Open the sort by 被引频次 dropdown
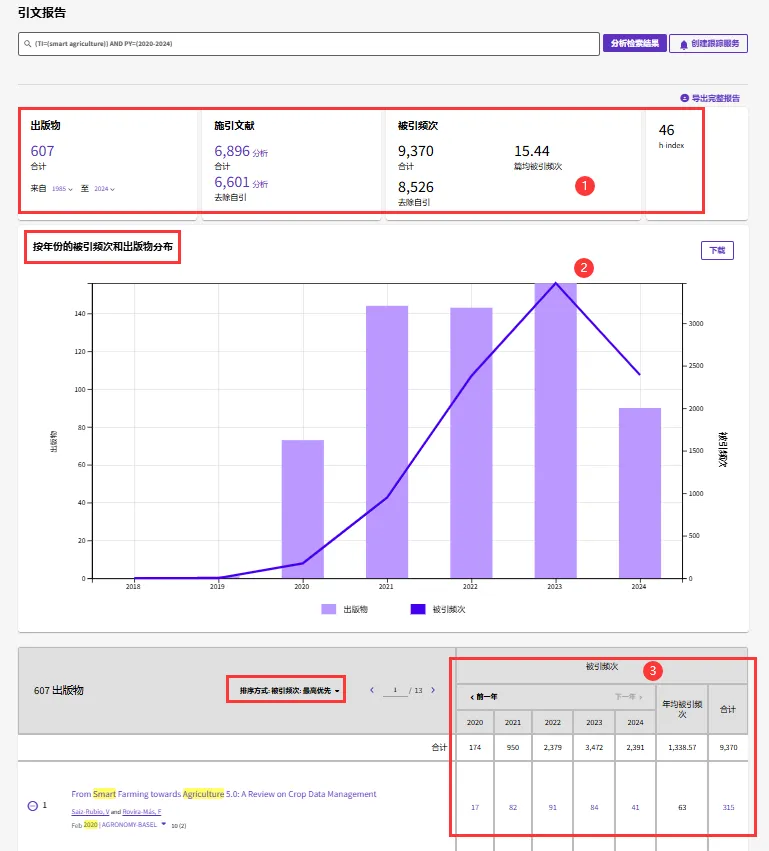 point(290,691)
